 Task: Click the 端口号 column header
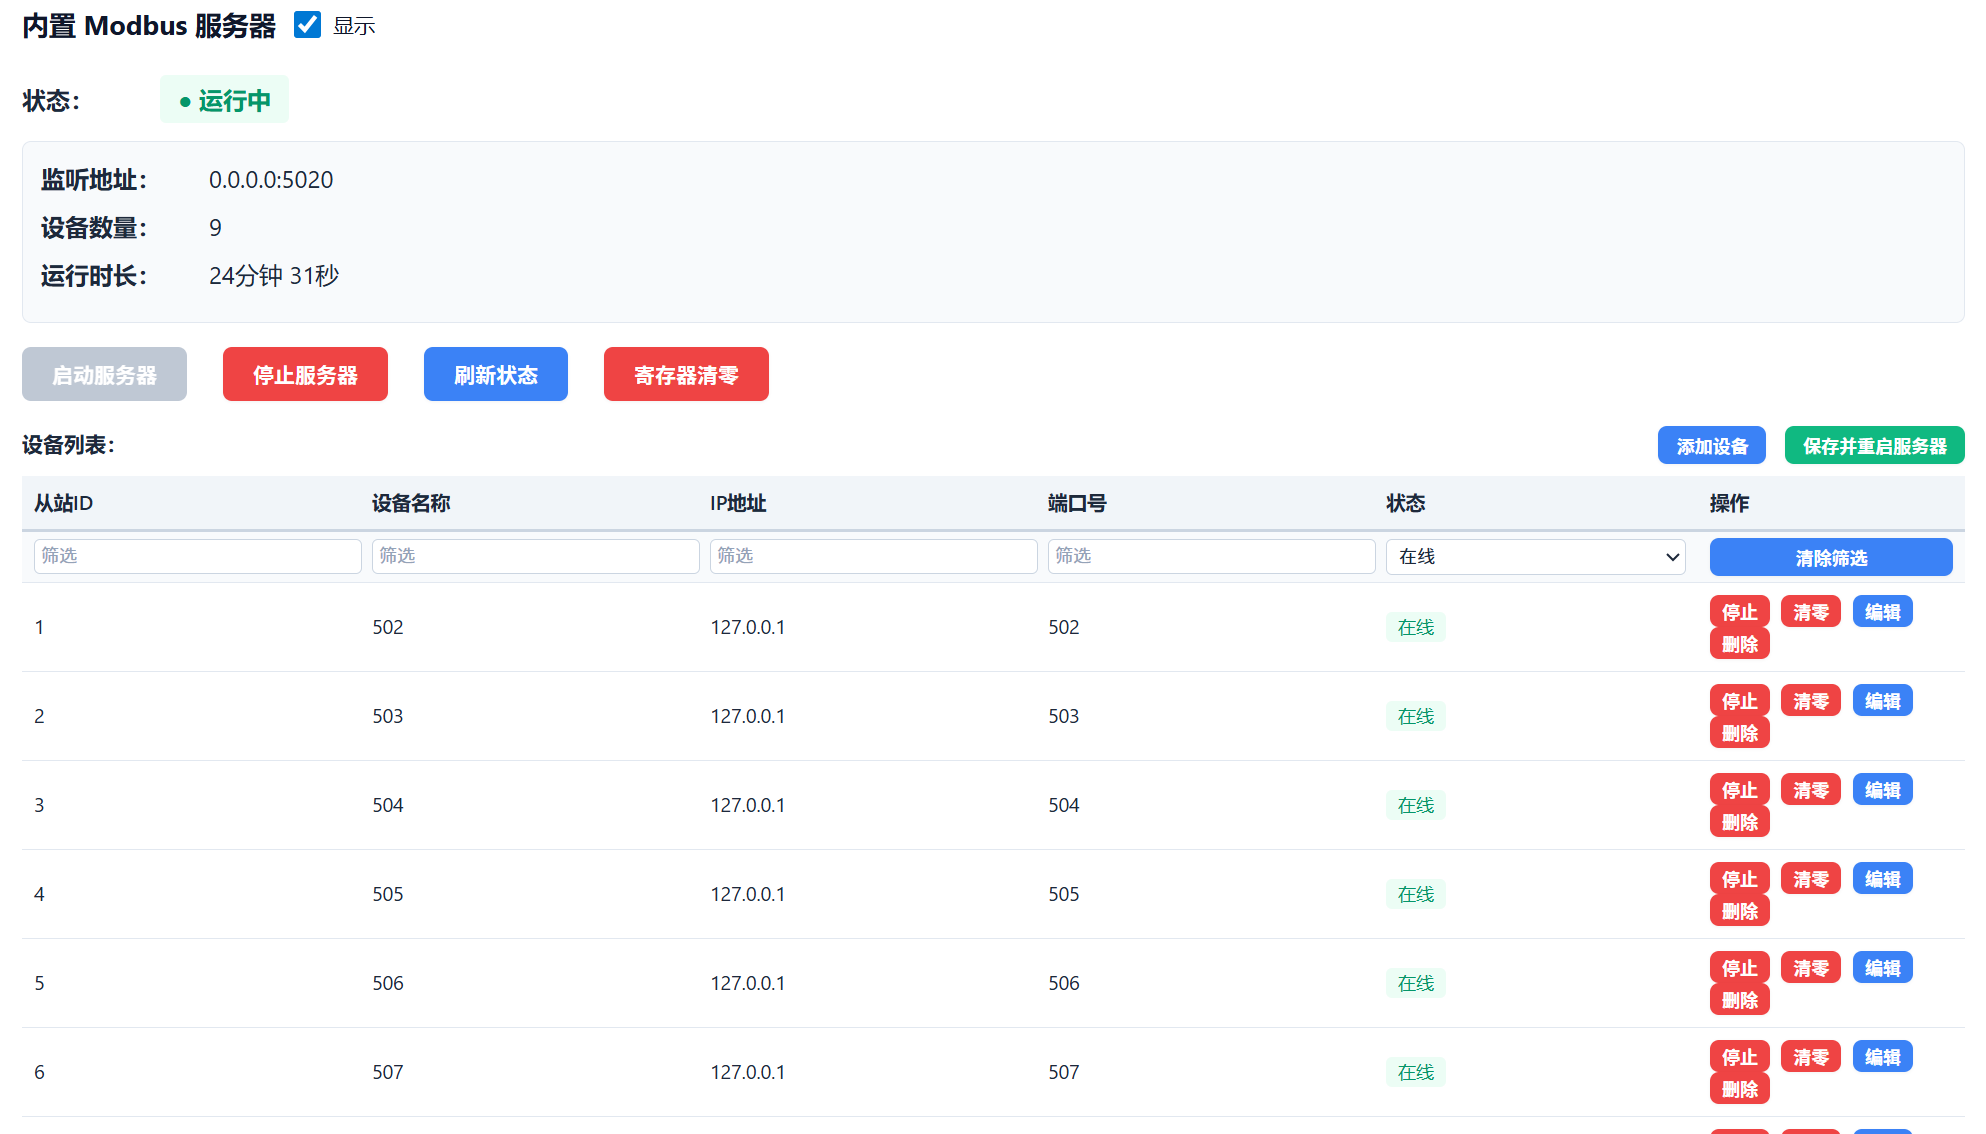coord(1077,503)
